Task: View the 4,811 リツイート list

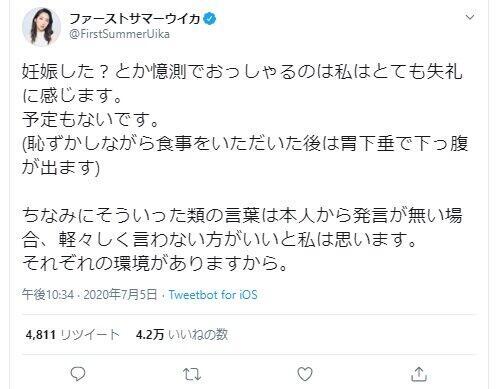Action: click(73, 334)
